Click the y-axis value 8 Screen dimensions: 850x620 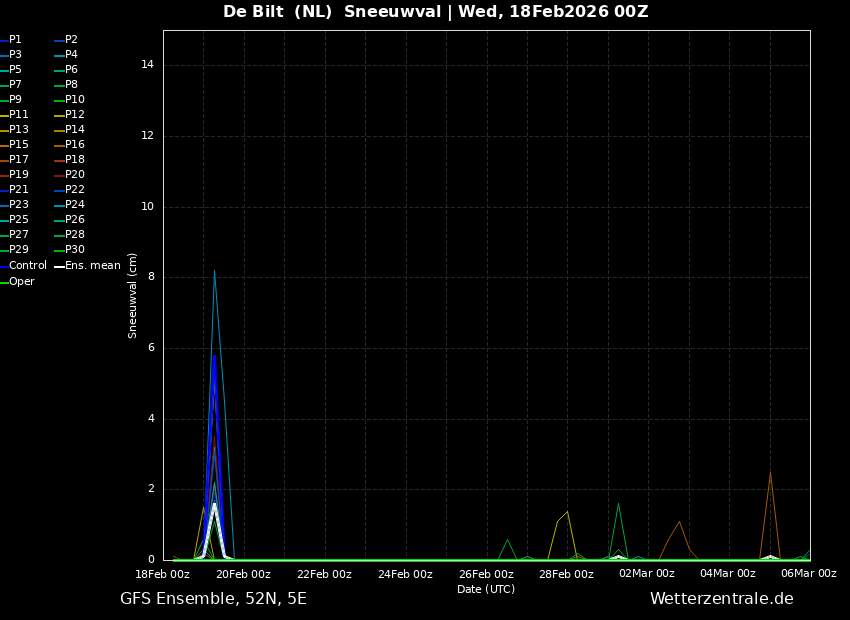151,277
